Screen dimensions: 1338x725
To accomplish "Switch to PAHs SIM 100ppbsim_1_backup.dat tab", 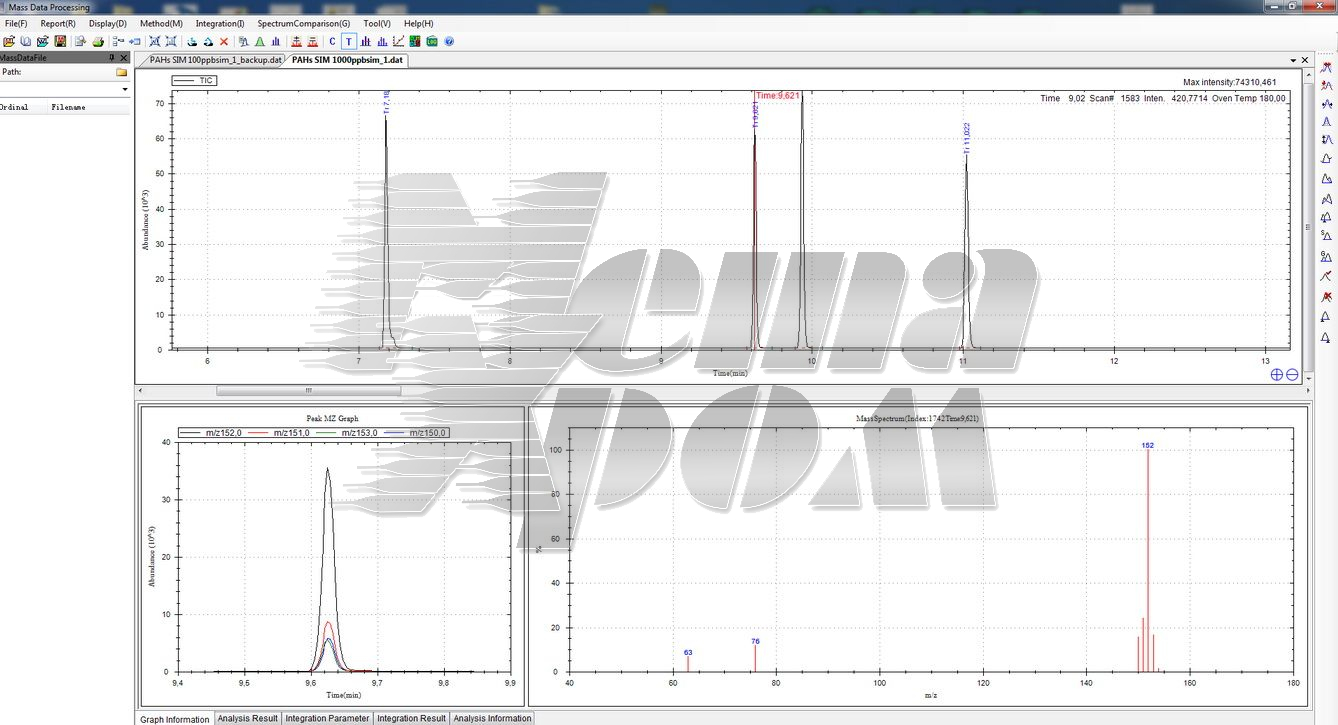I will tap(215, 60).
